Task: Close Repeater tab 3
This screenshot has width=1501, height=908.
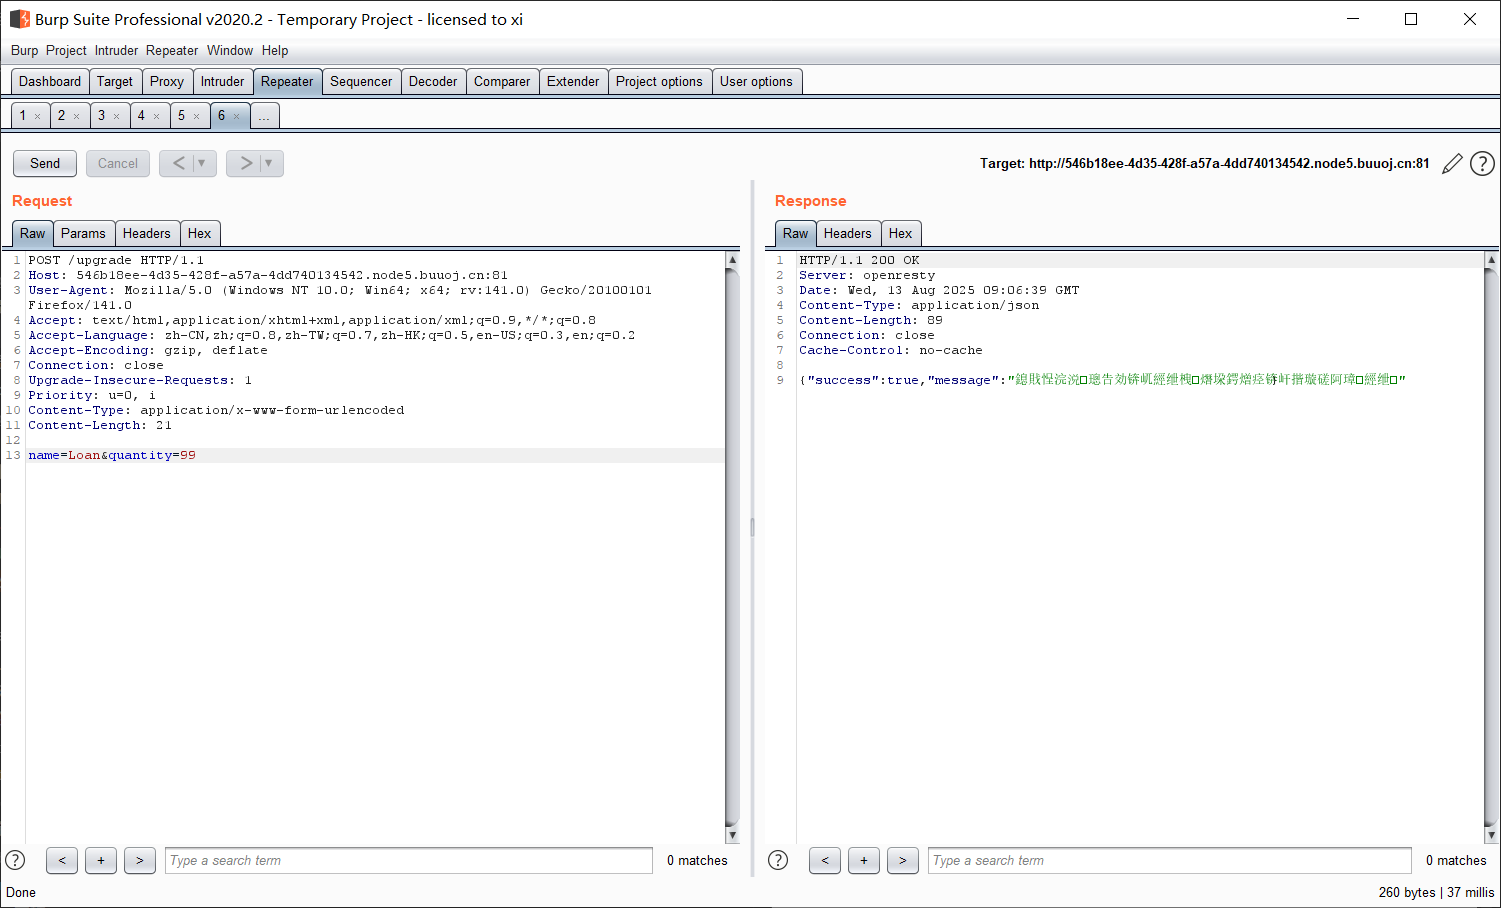Action: click(x=116, y=116)
